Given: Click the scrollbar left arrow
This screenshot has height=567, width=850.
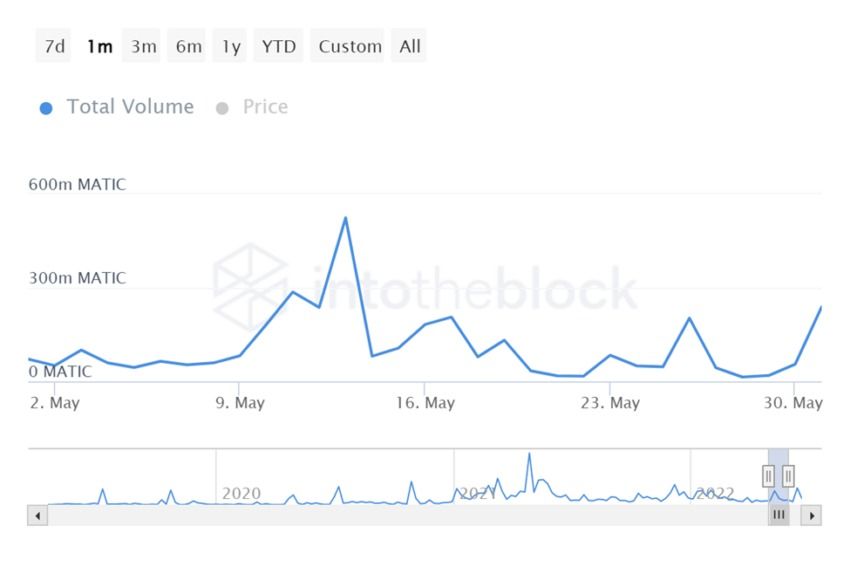Looking at the screenshot, I should [x=38, y=515].
